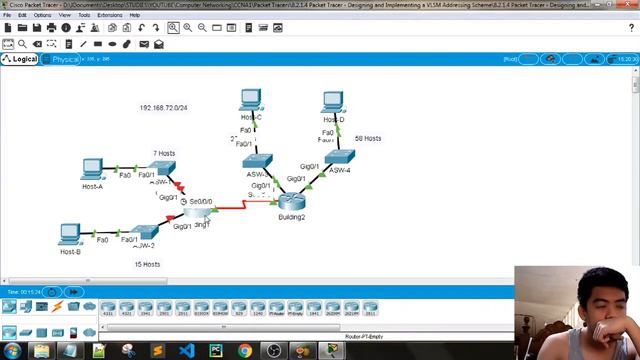Switch to the Physical workspace tab
The height and width of the screenshot is (360, 640).
[x=60, y=59]
